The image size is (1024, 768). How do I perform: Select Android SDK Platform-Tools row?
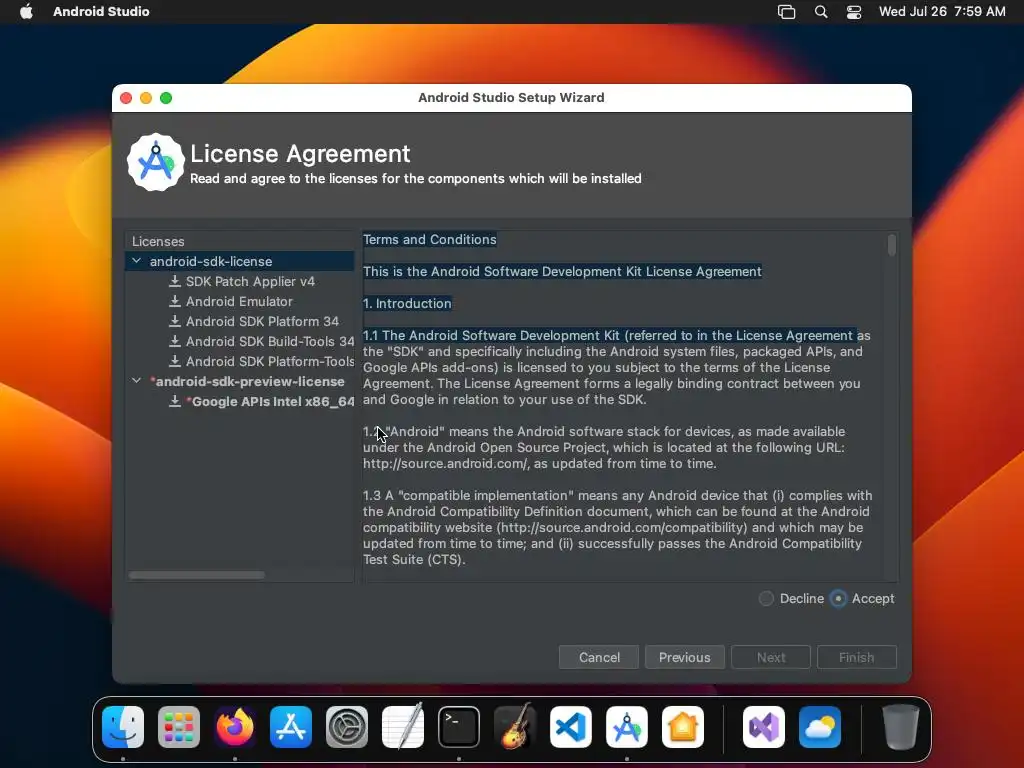coord(240,361)
